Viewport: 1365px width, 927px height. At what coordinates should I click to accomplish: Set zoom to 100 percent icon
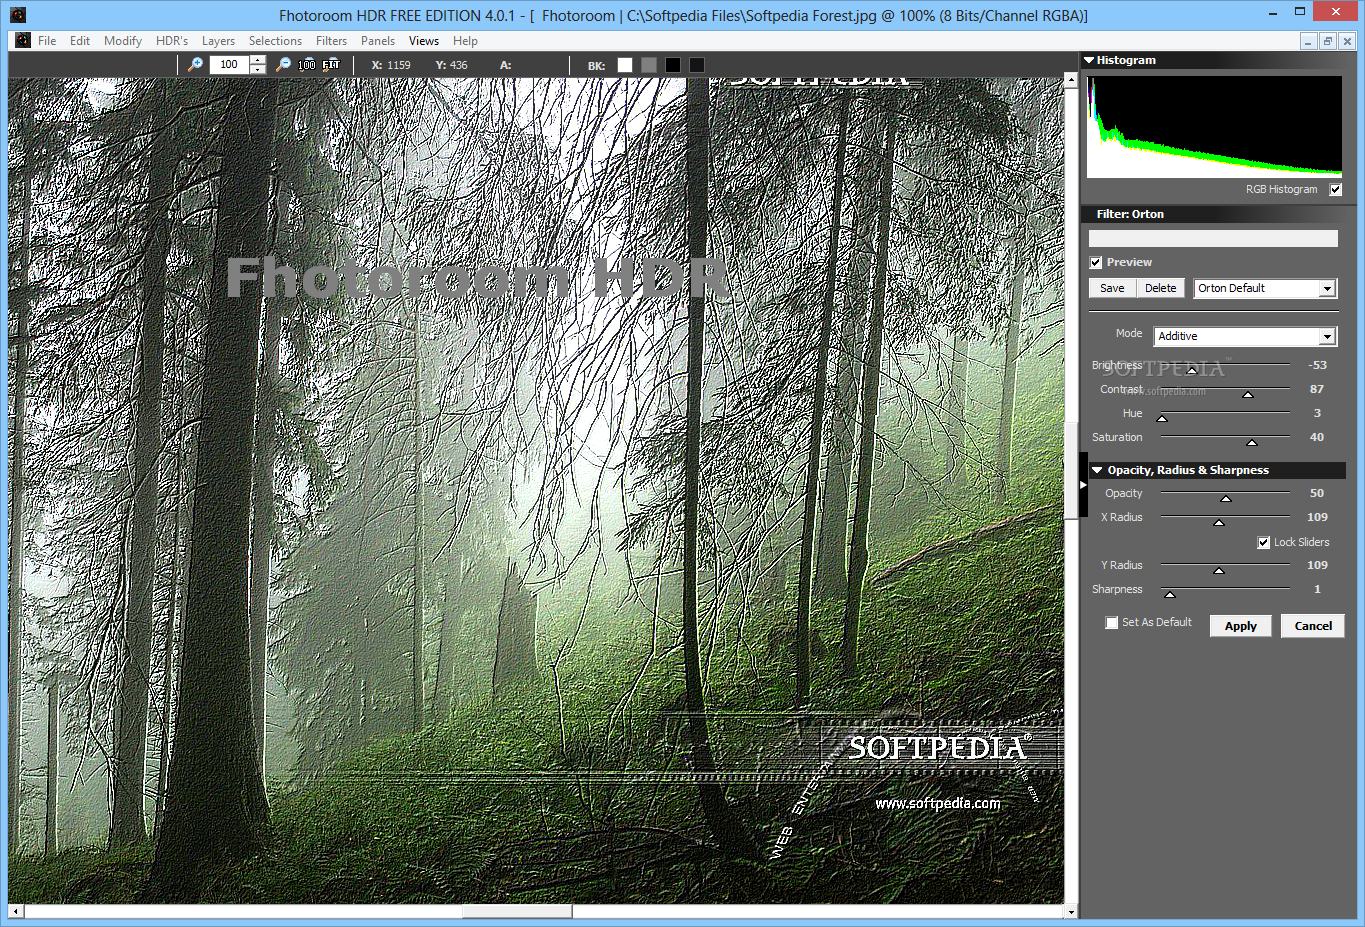pyautogui.click(x=307, y=64)
